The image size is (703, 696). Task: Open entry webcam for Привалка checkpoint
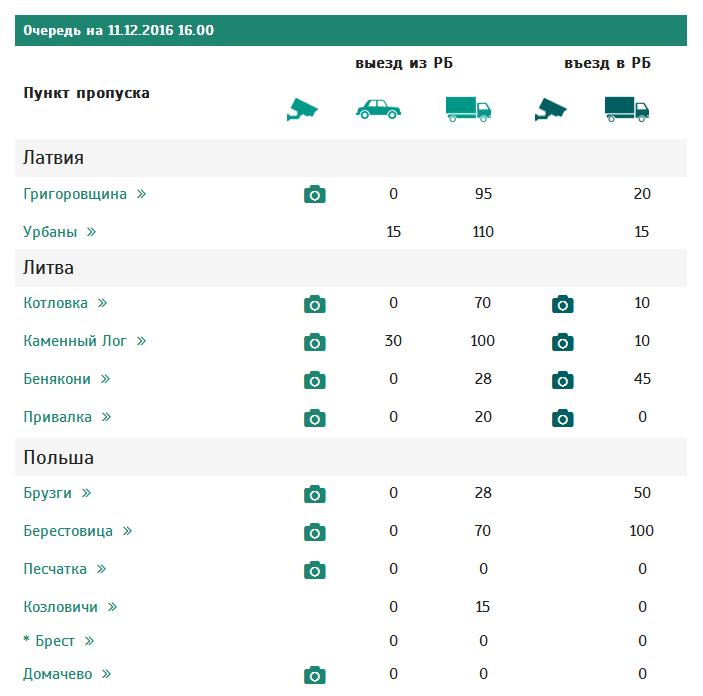pyautogui.click(x=563, y=418)
